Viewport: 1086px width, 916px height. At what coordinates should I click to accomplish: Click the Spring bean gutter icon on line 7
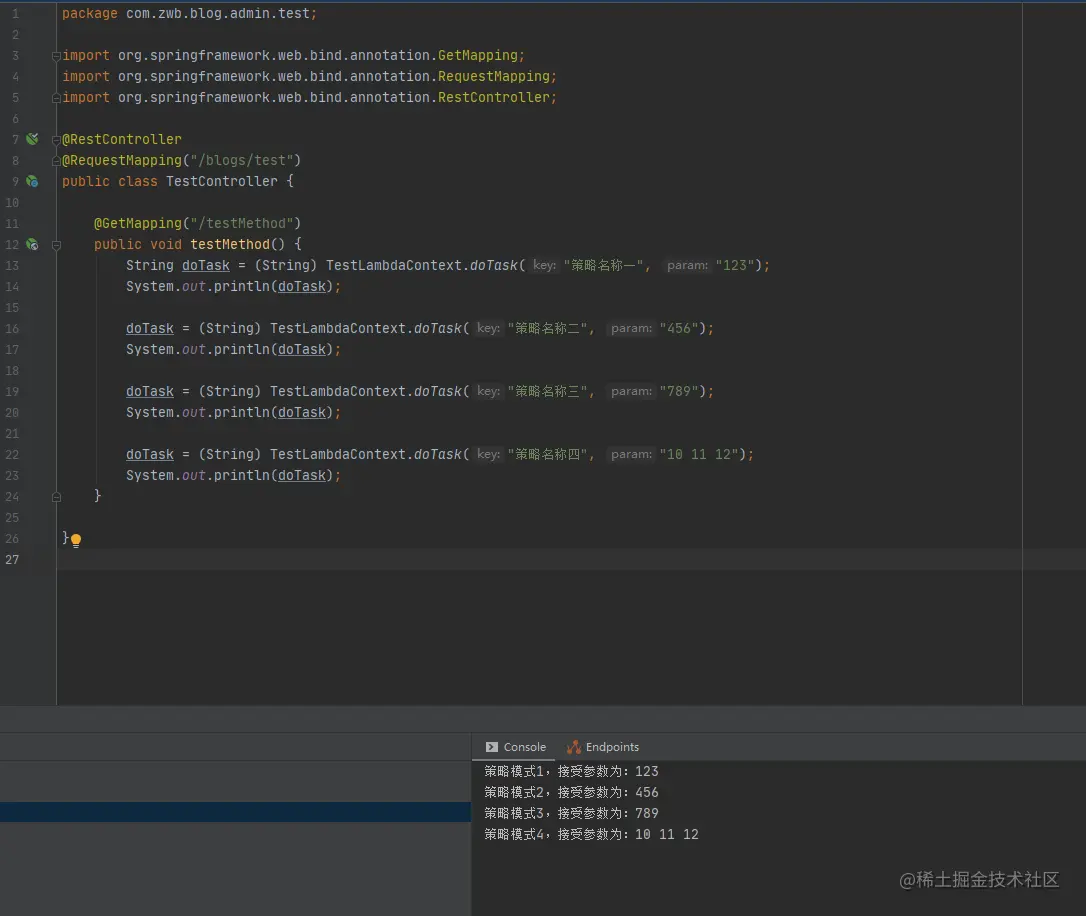(x=32, y=139)
